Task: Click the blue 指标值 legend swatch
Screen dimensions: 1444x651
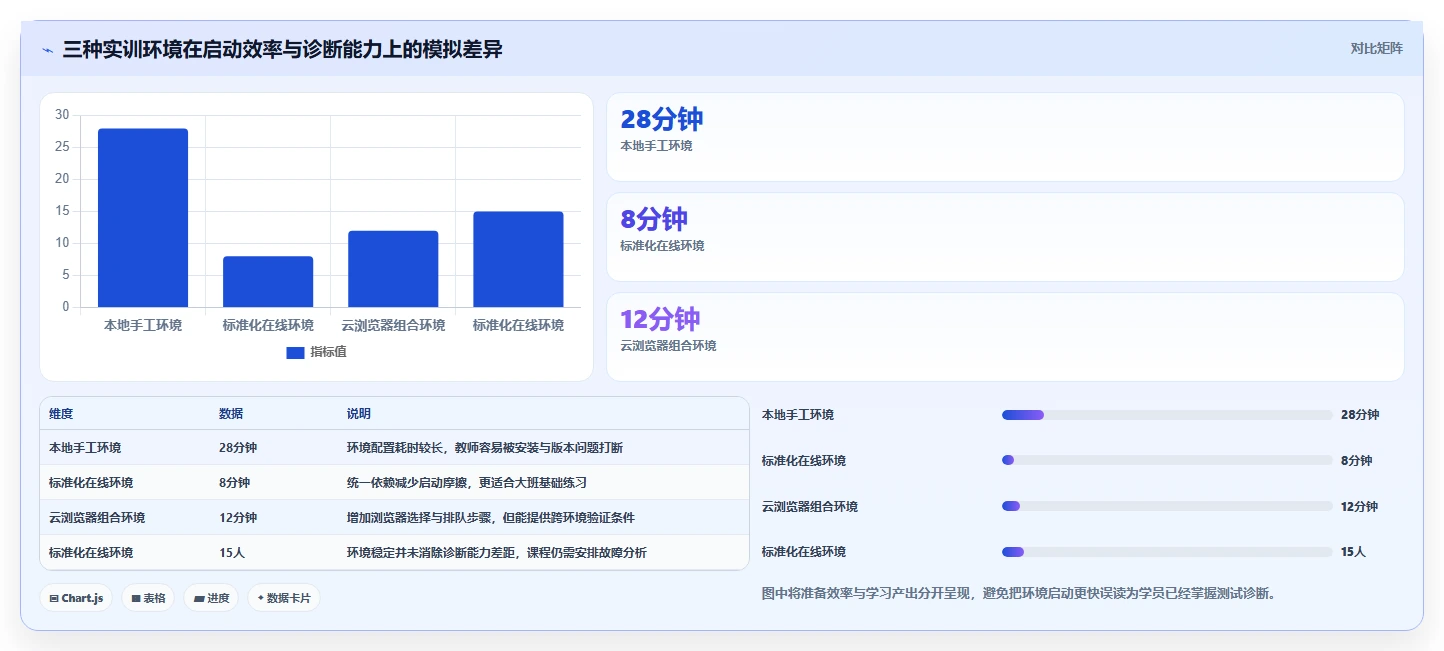Action: click(295, 353)
